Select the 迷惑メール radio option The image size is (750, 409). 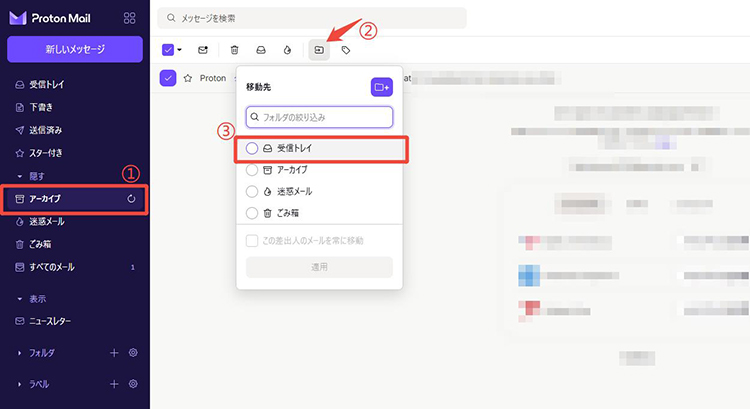click(252, 192)
